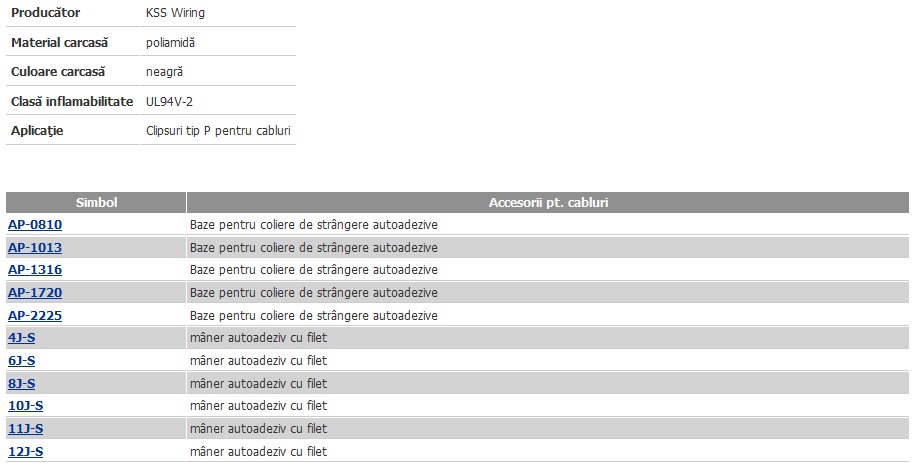Open the AP-1720 product link
The image size is (920, 470).
[x=35, y=293]
